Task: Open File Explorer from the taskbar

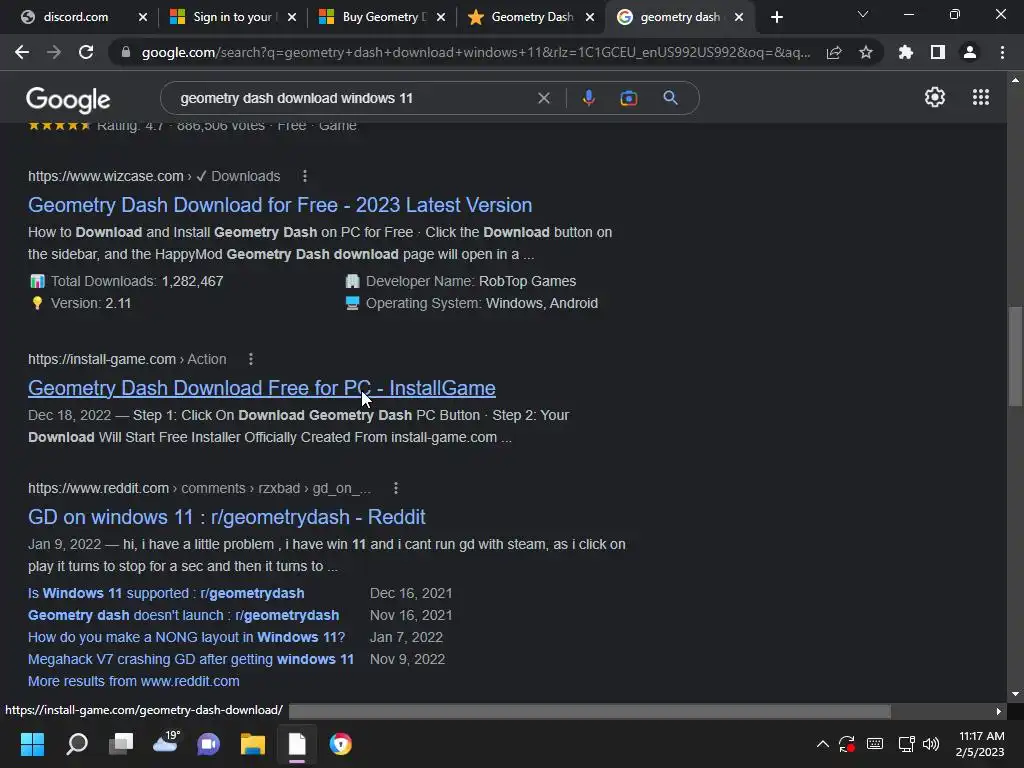Action: pyautogui.click(x=253, y=744)
